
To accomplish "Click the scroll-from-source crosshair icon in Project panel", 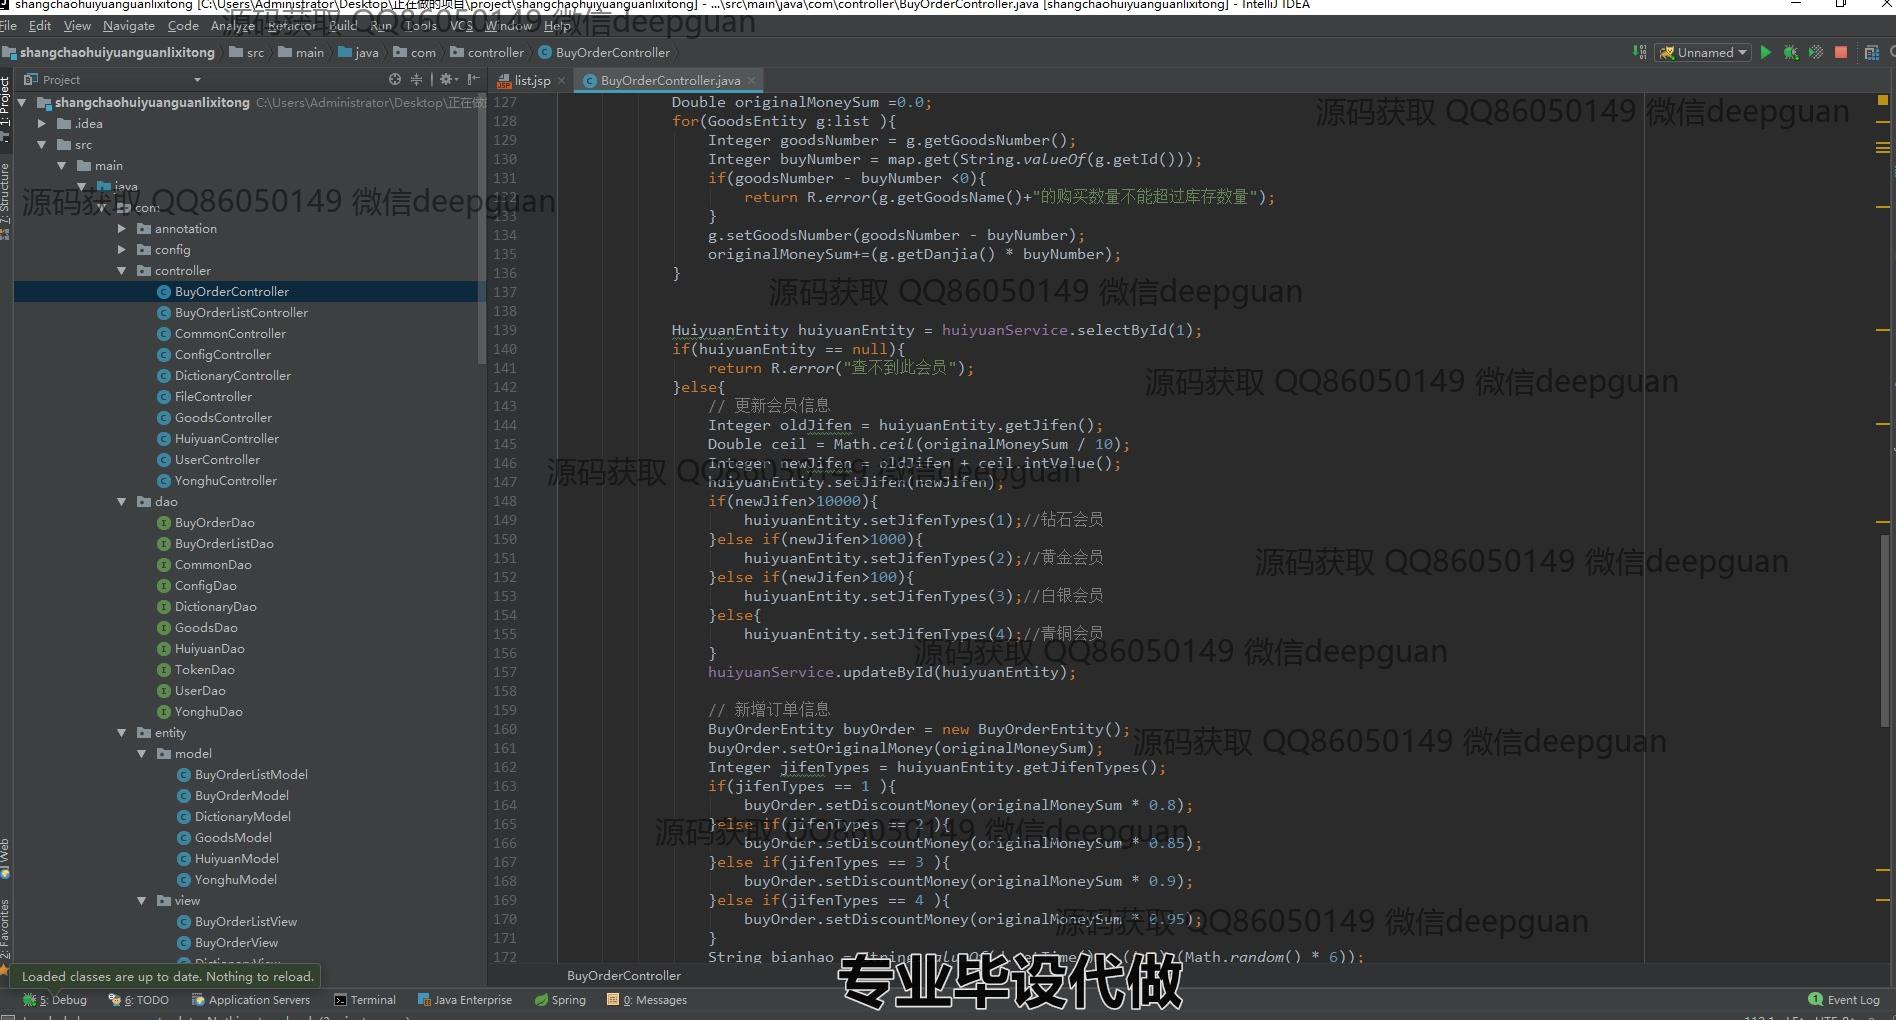I will click(395, 79).
